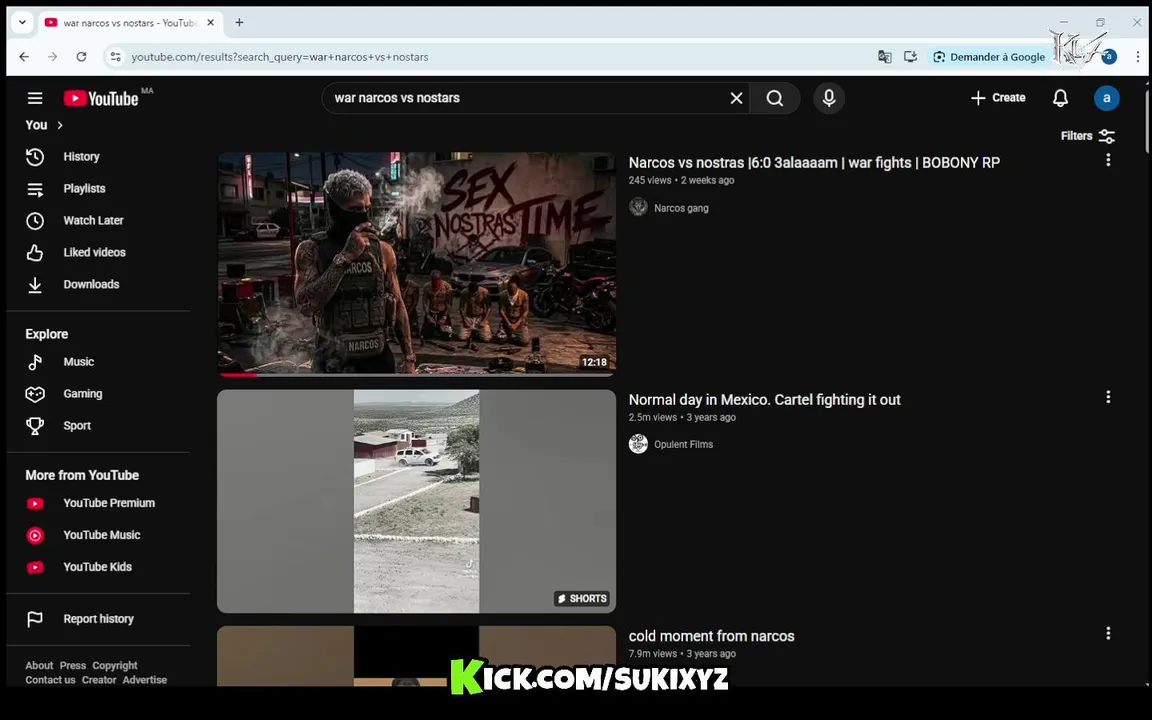Click the red progress bar on first video
This screenshot has height=720, width=1152.
click(237, 375)
